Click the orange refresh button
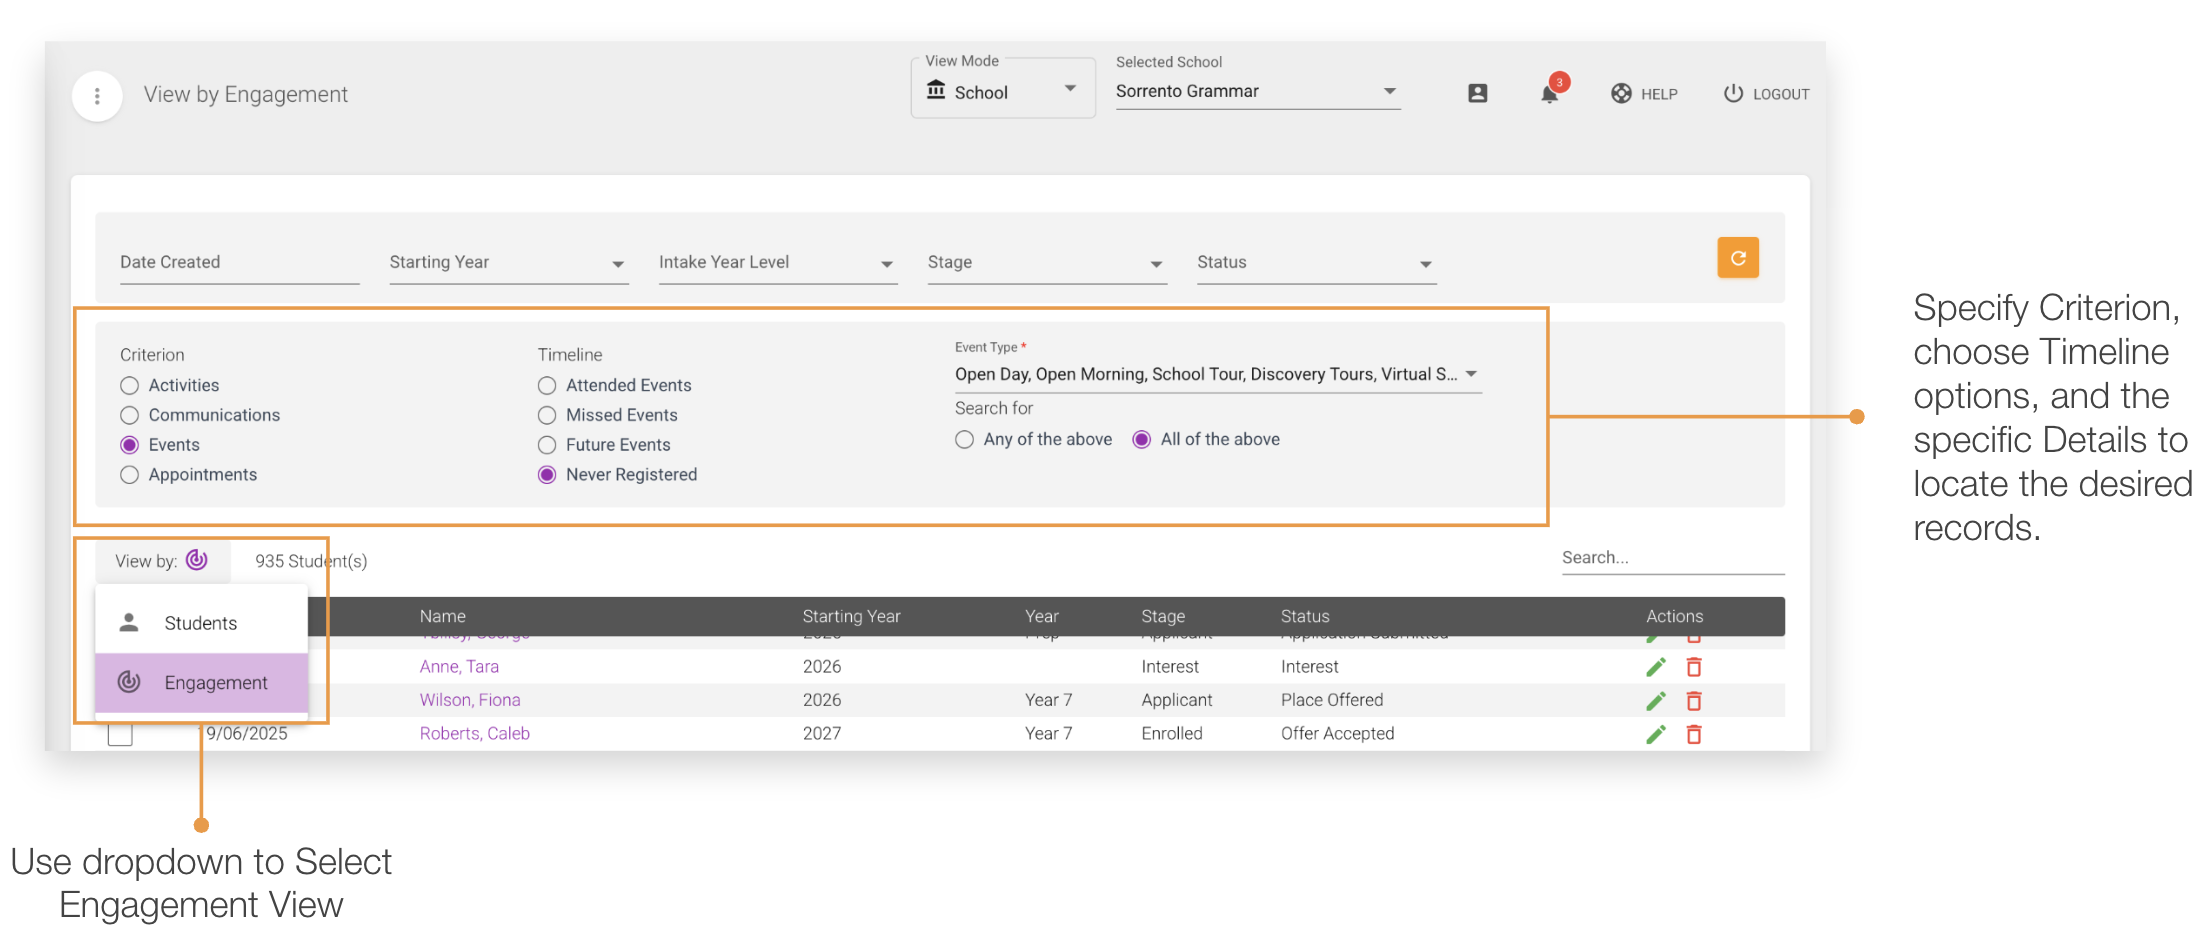 click(x=1738, y=257)
